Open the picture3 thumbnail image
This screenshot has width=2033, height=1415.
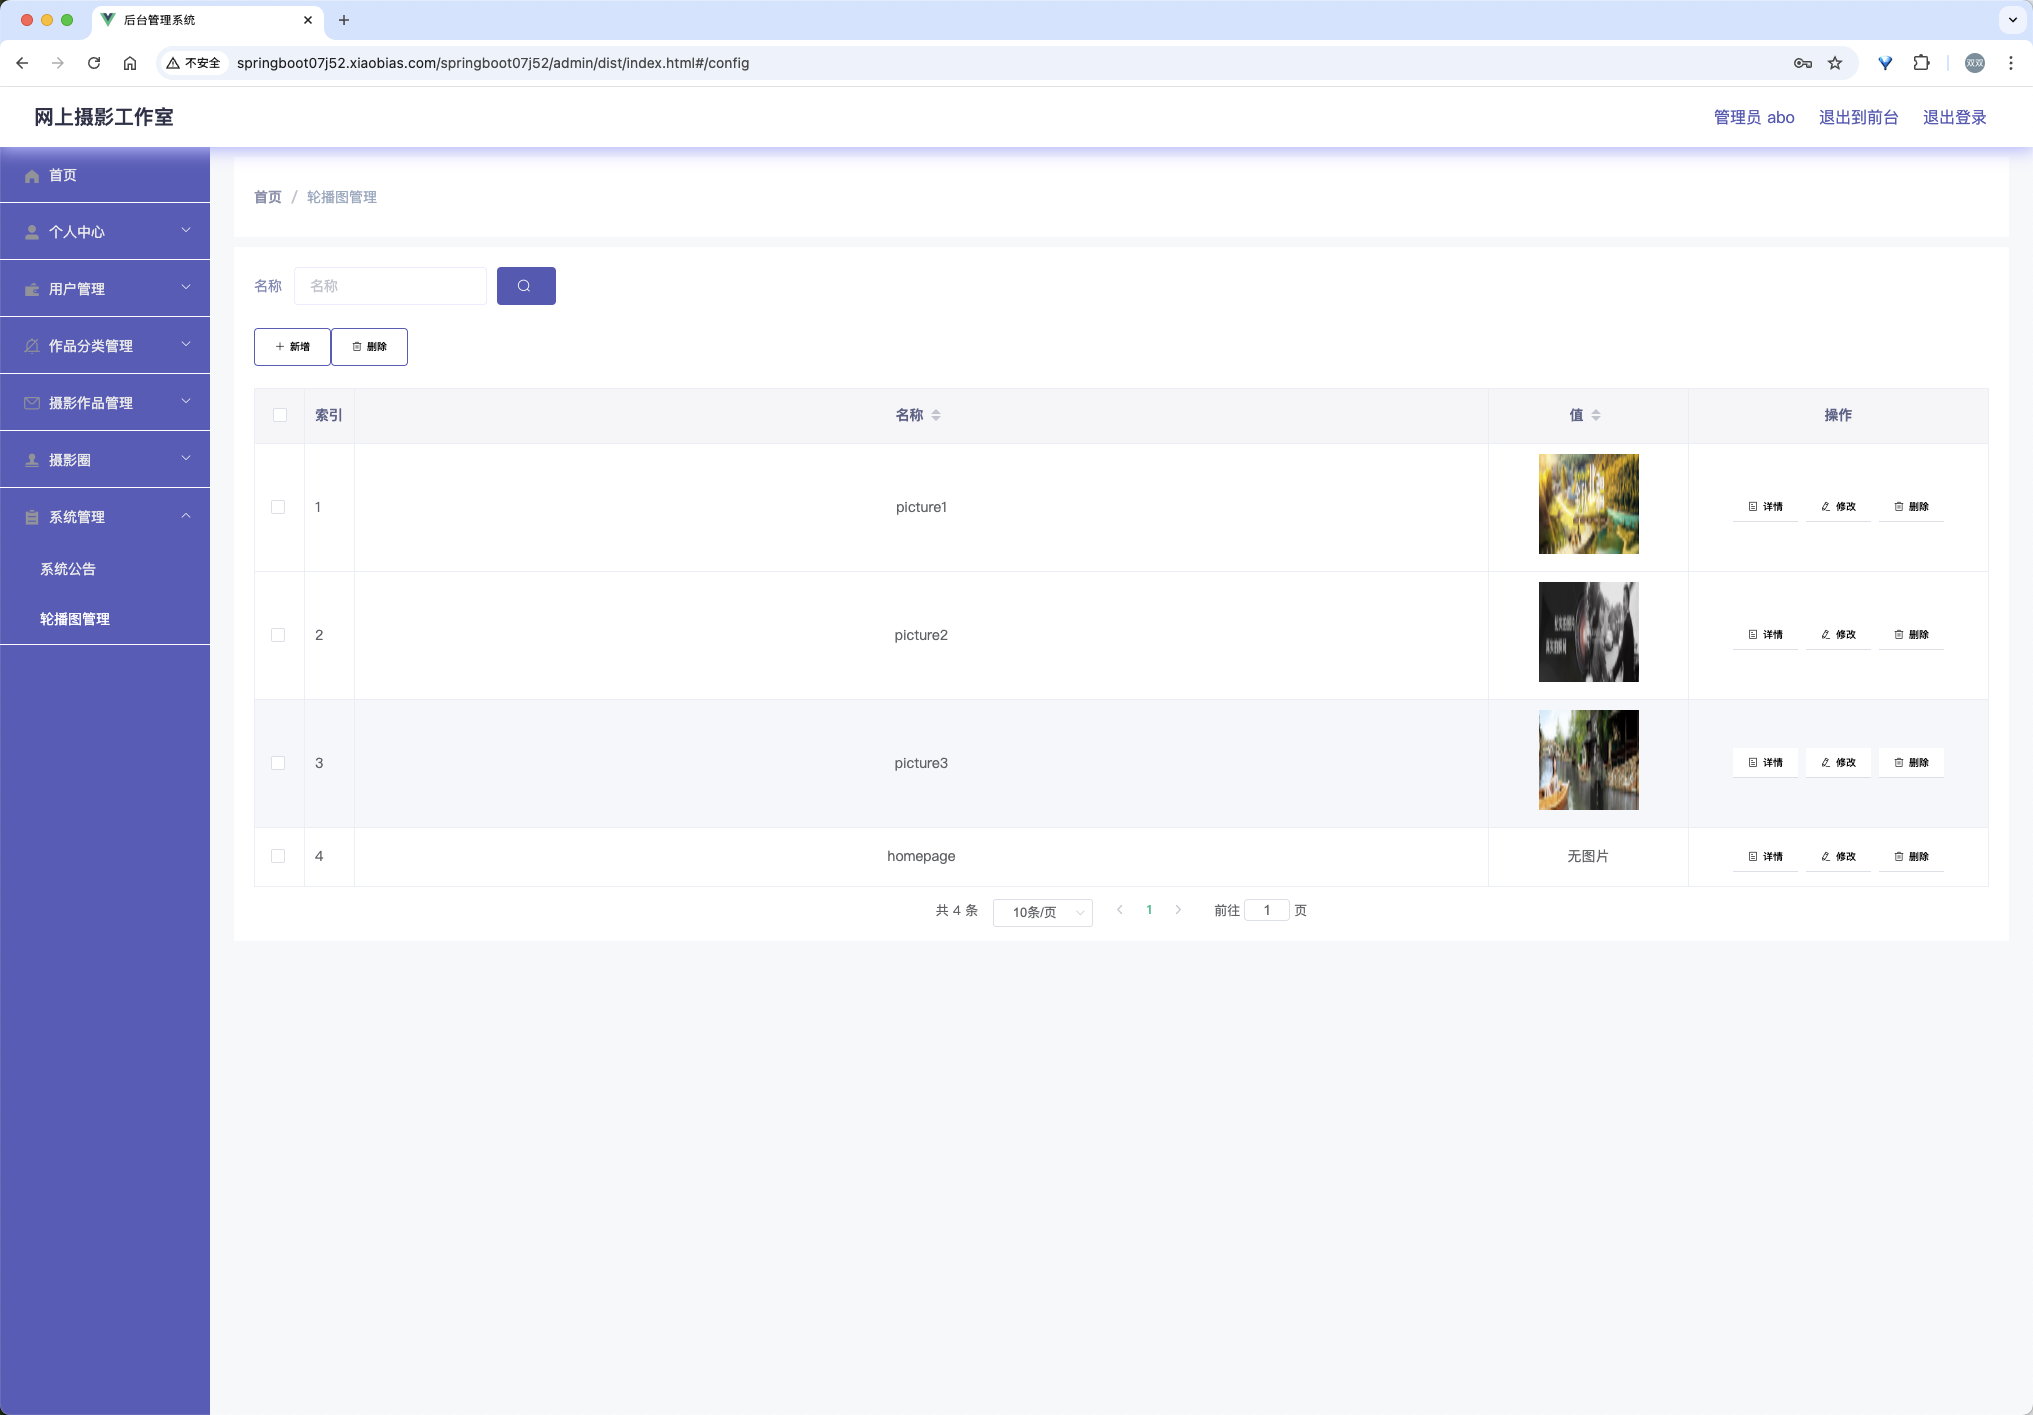click(1588, 760)
